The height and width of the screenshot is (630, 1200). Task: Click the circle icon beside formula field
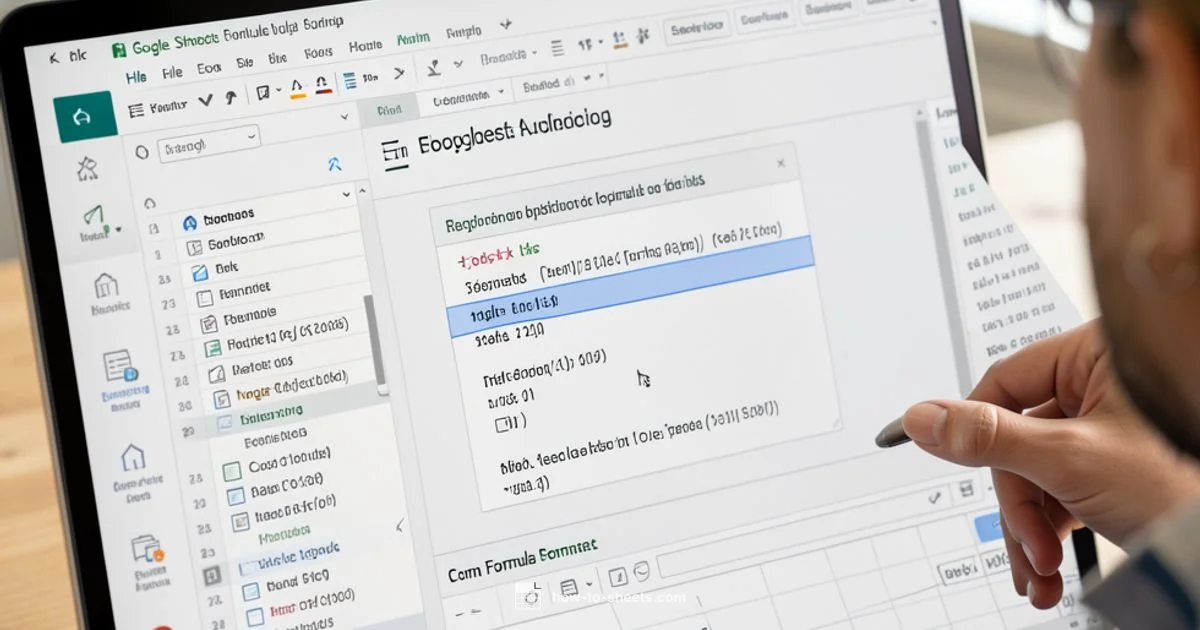[641, 571]
